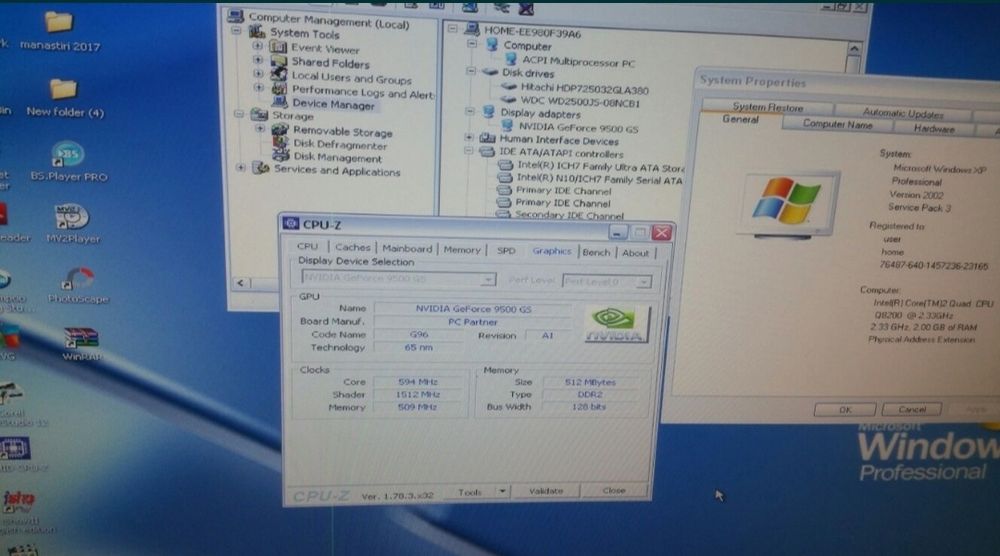Open the Perf Level dropdown in CPU-Z
1000x556 pixels.
643,281
